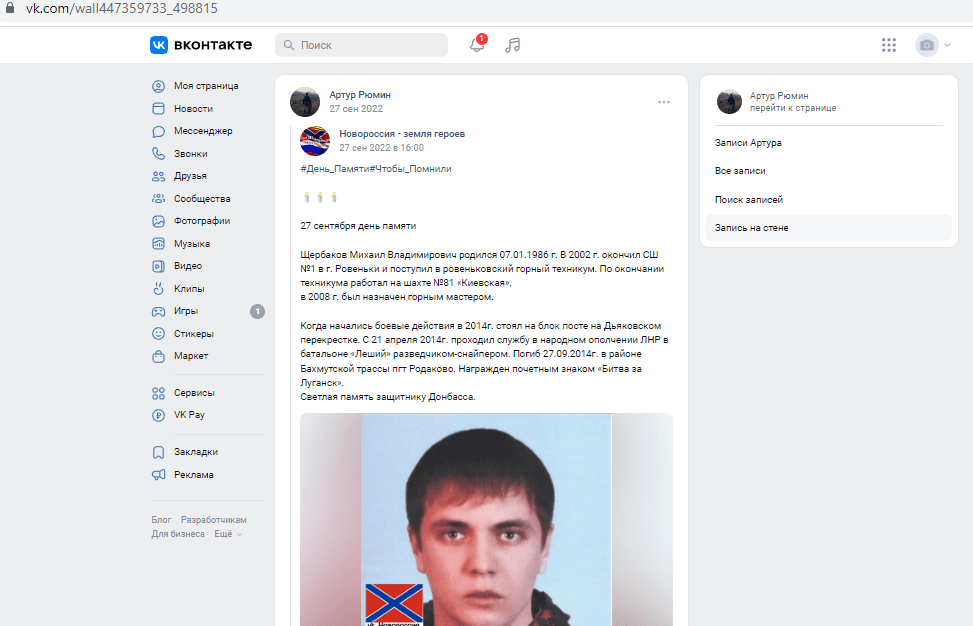Open the notifications bell icon

pos(477,45)
